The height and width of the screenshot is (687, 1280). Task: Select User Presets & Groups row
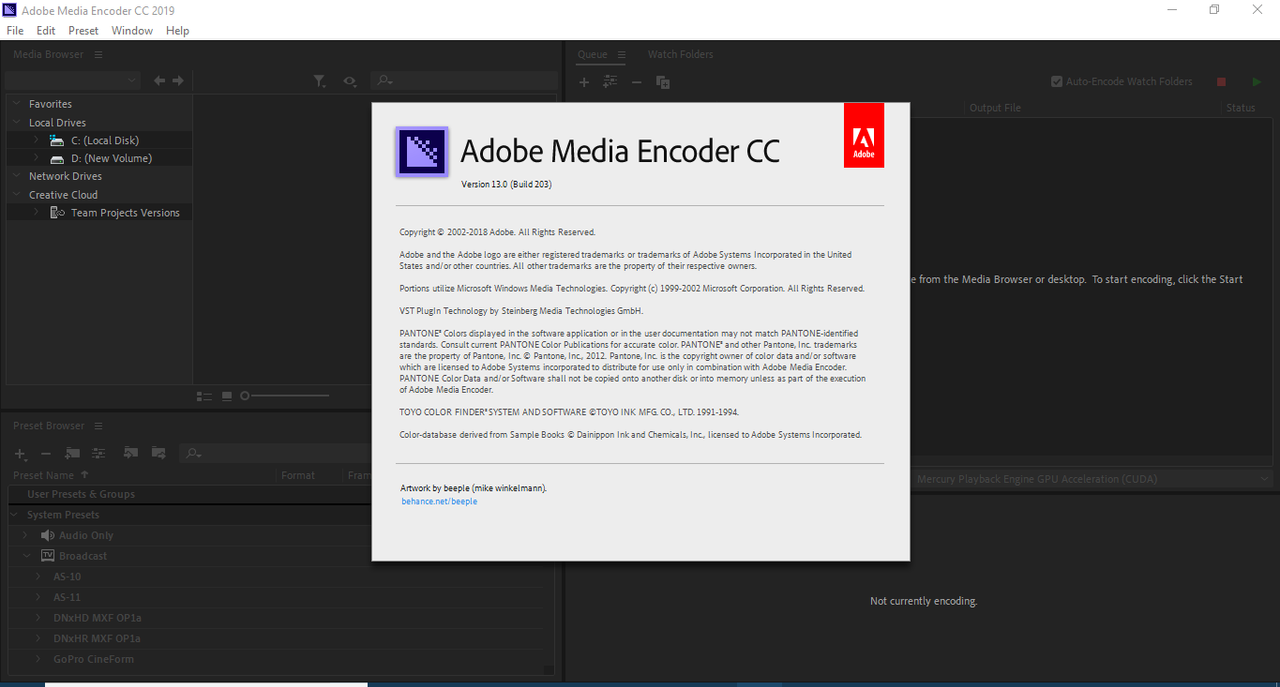280,494
